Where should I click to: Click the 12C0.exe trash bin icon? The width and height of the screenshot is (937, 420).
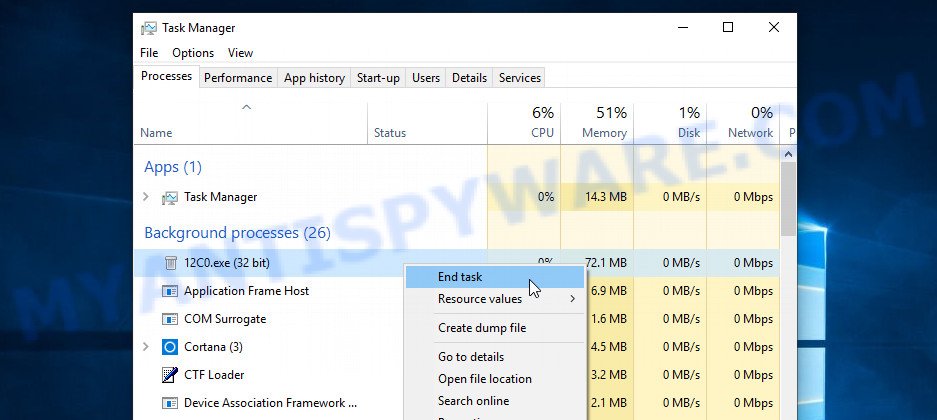pos(170,263)
